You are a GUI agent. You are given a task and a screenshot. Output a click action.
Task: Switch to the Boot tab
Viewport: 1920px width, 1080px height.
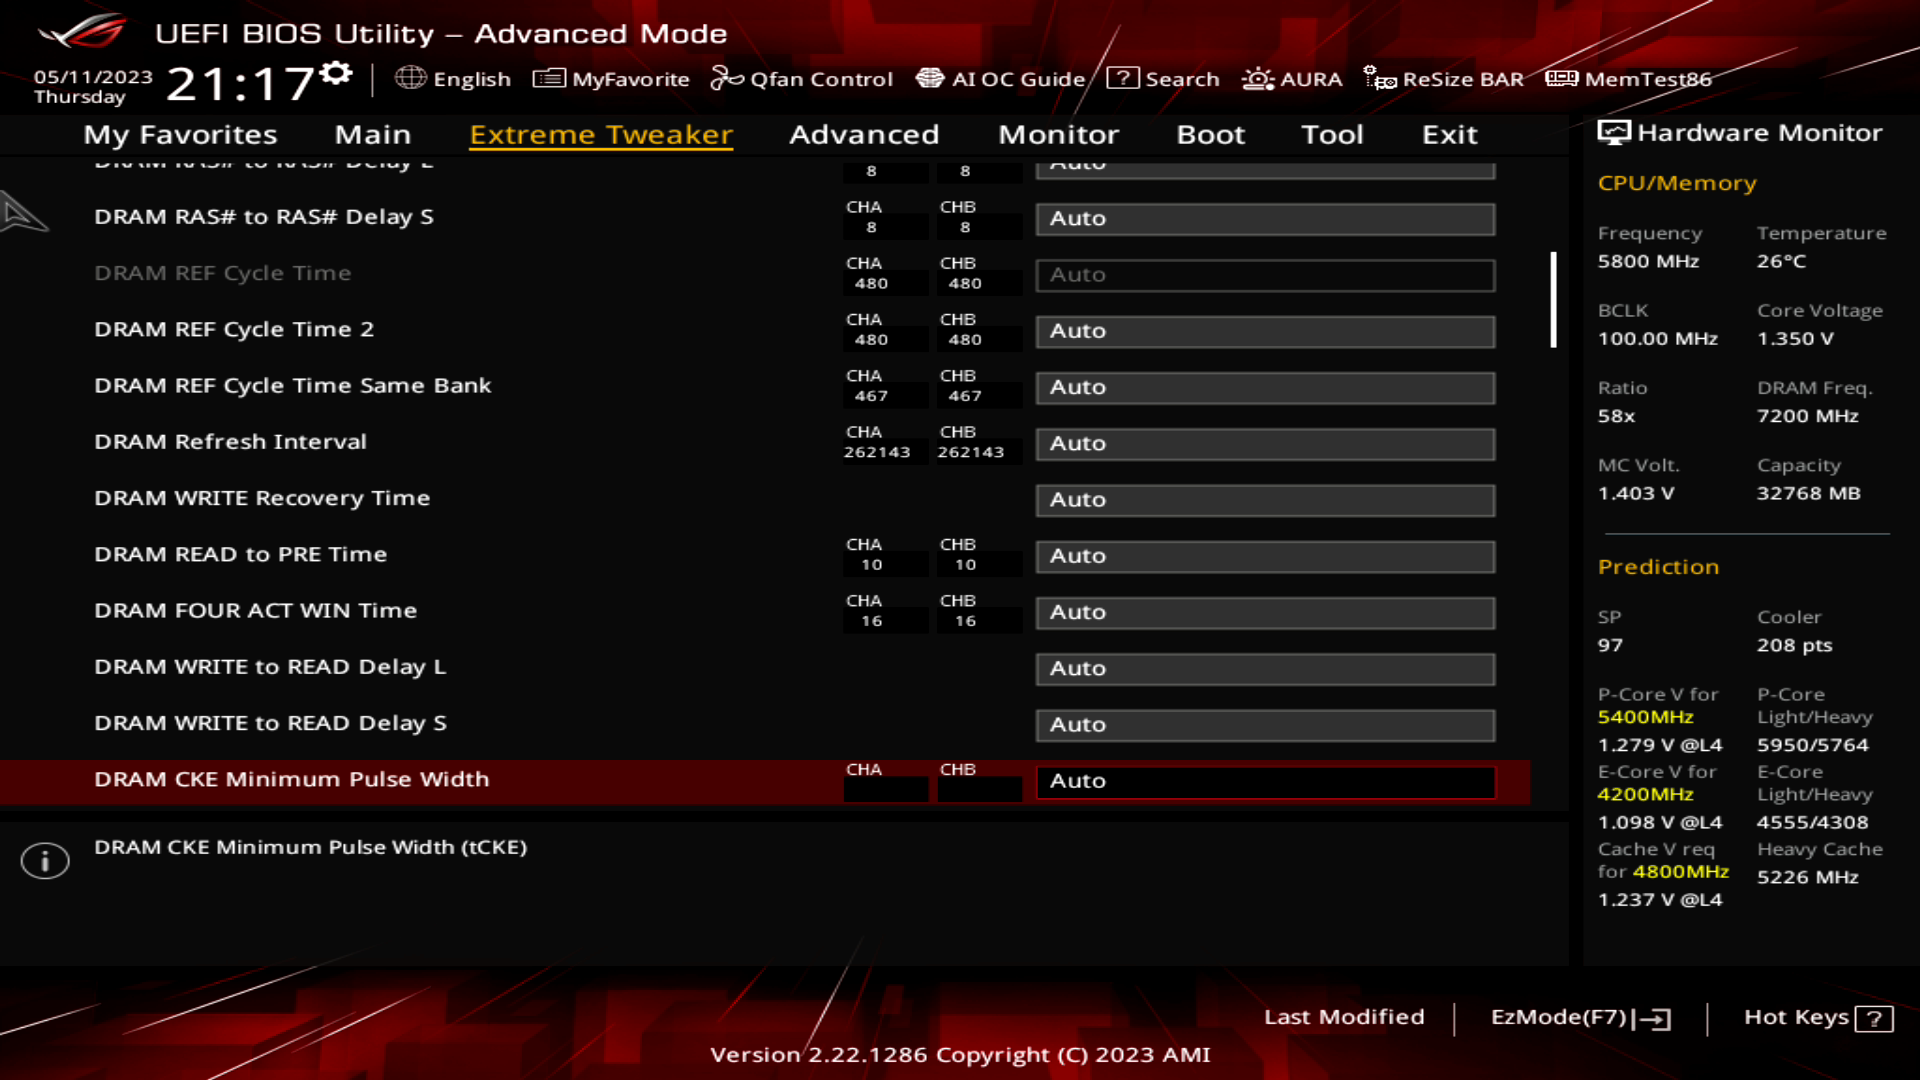click(1210, 134)
